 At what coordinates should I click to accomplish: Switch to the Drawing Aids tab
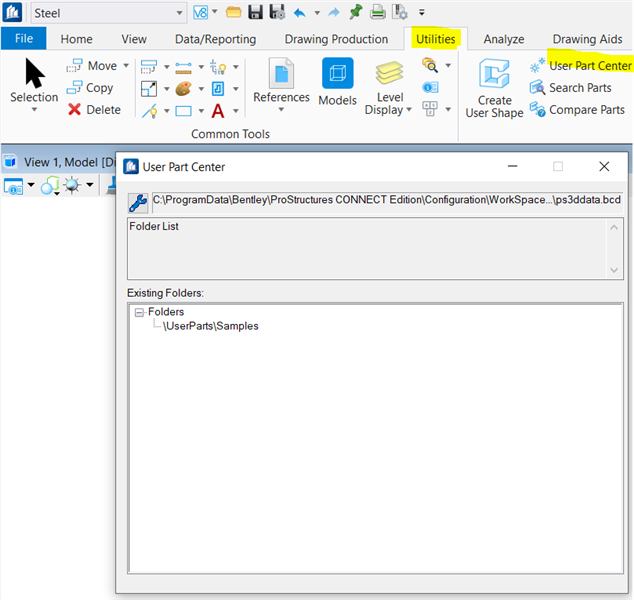[x=588, y=39]
